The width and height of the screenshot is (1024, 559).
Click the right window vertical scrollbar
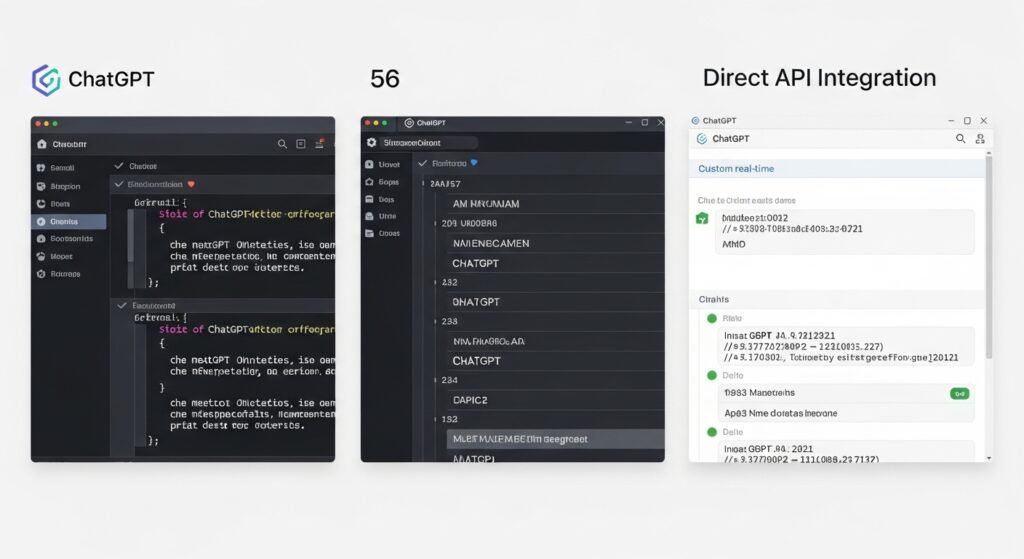click(989, 257)
